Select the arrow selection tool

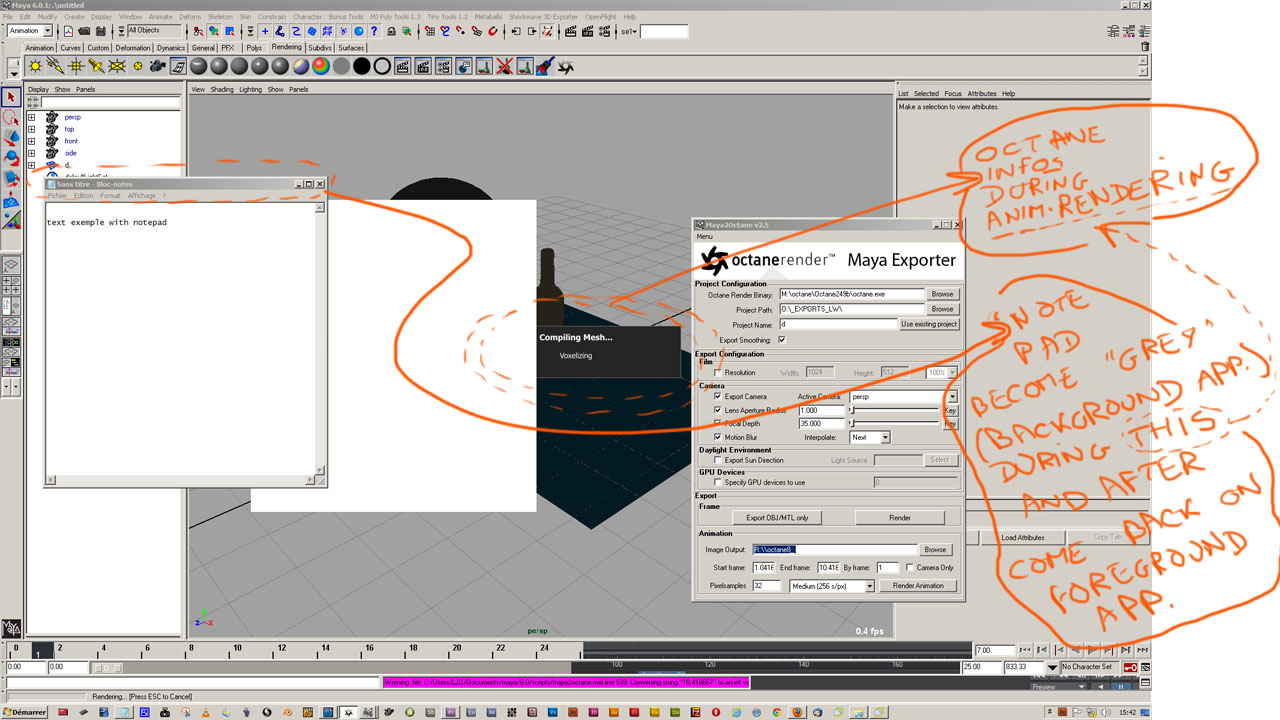pyautogui.click(x=11, y=97)
